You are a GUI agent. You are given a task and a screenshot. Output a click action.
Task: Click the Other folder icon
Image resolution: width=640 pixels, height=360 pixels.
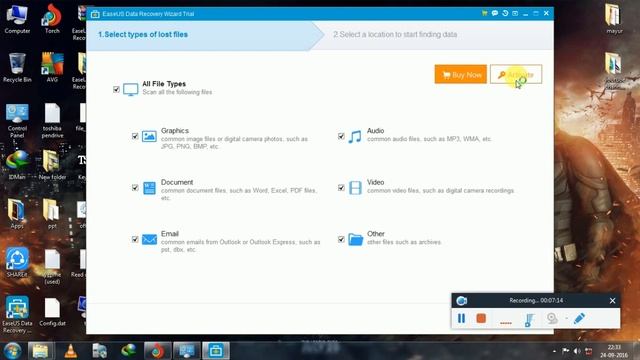point(356,239)
